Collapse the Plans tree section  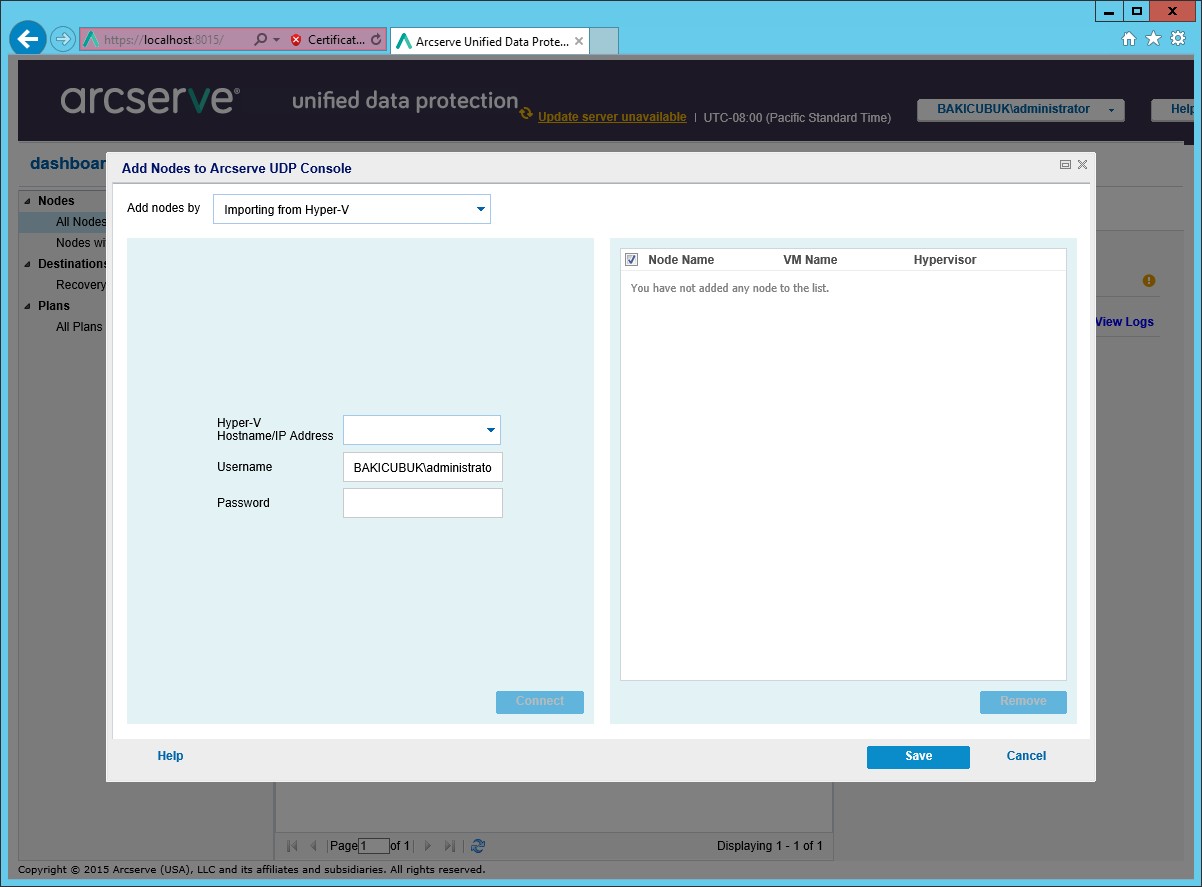tap(28, 306)
